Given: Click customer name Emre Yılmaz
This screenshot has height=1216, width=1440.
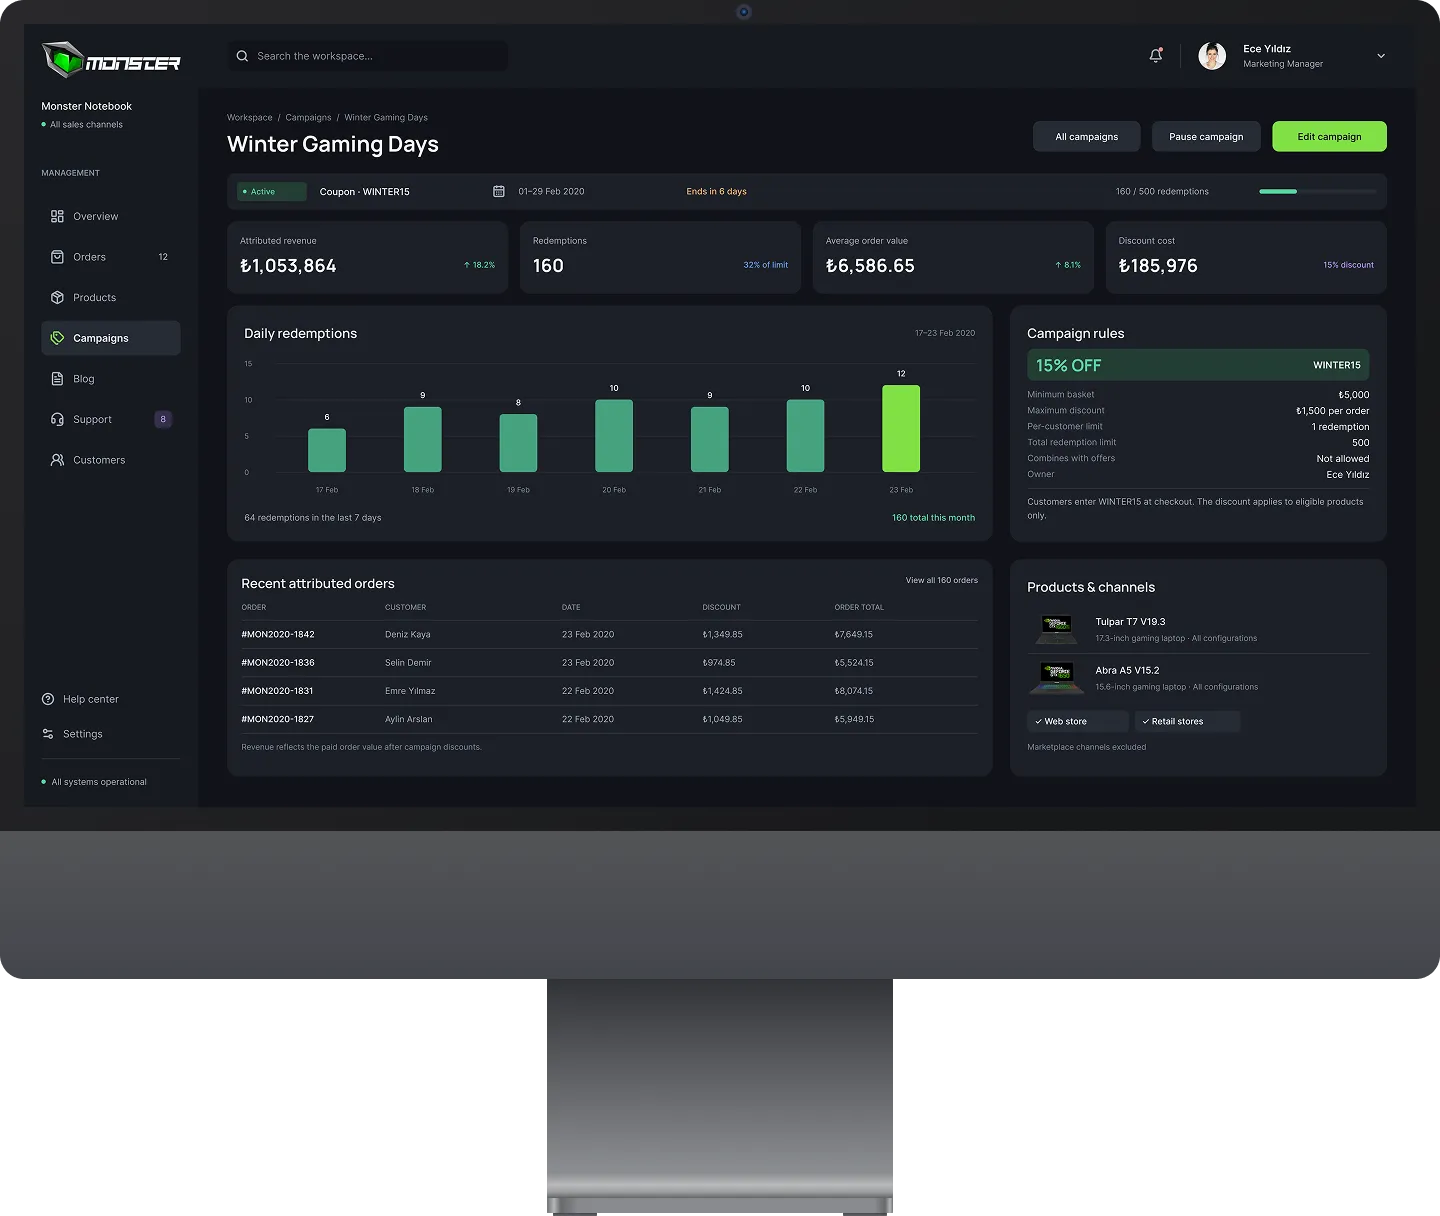Looking at the screenshot, I should pyautogui.click(x=410, y=691).
